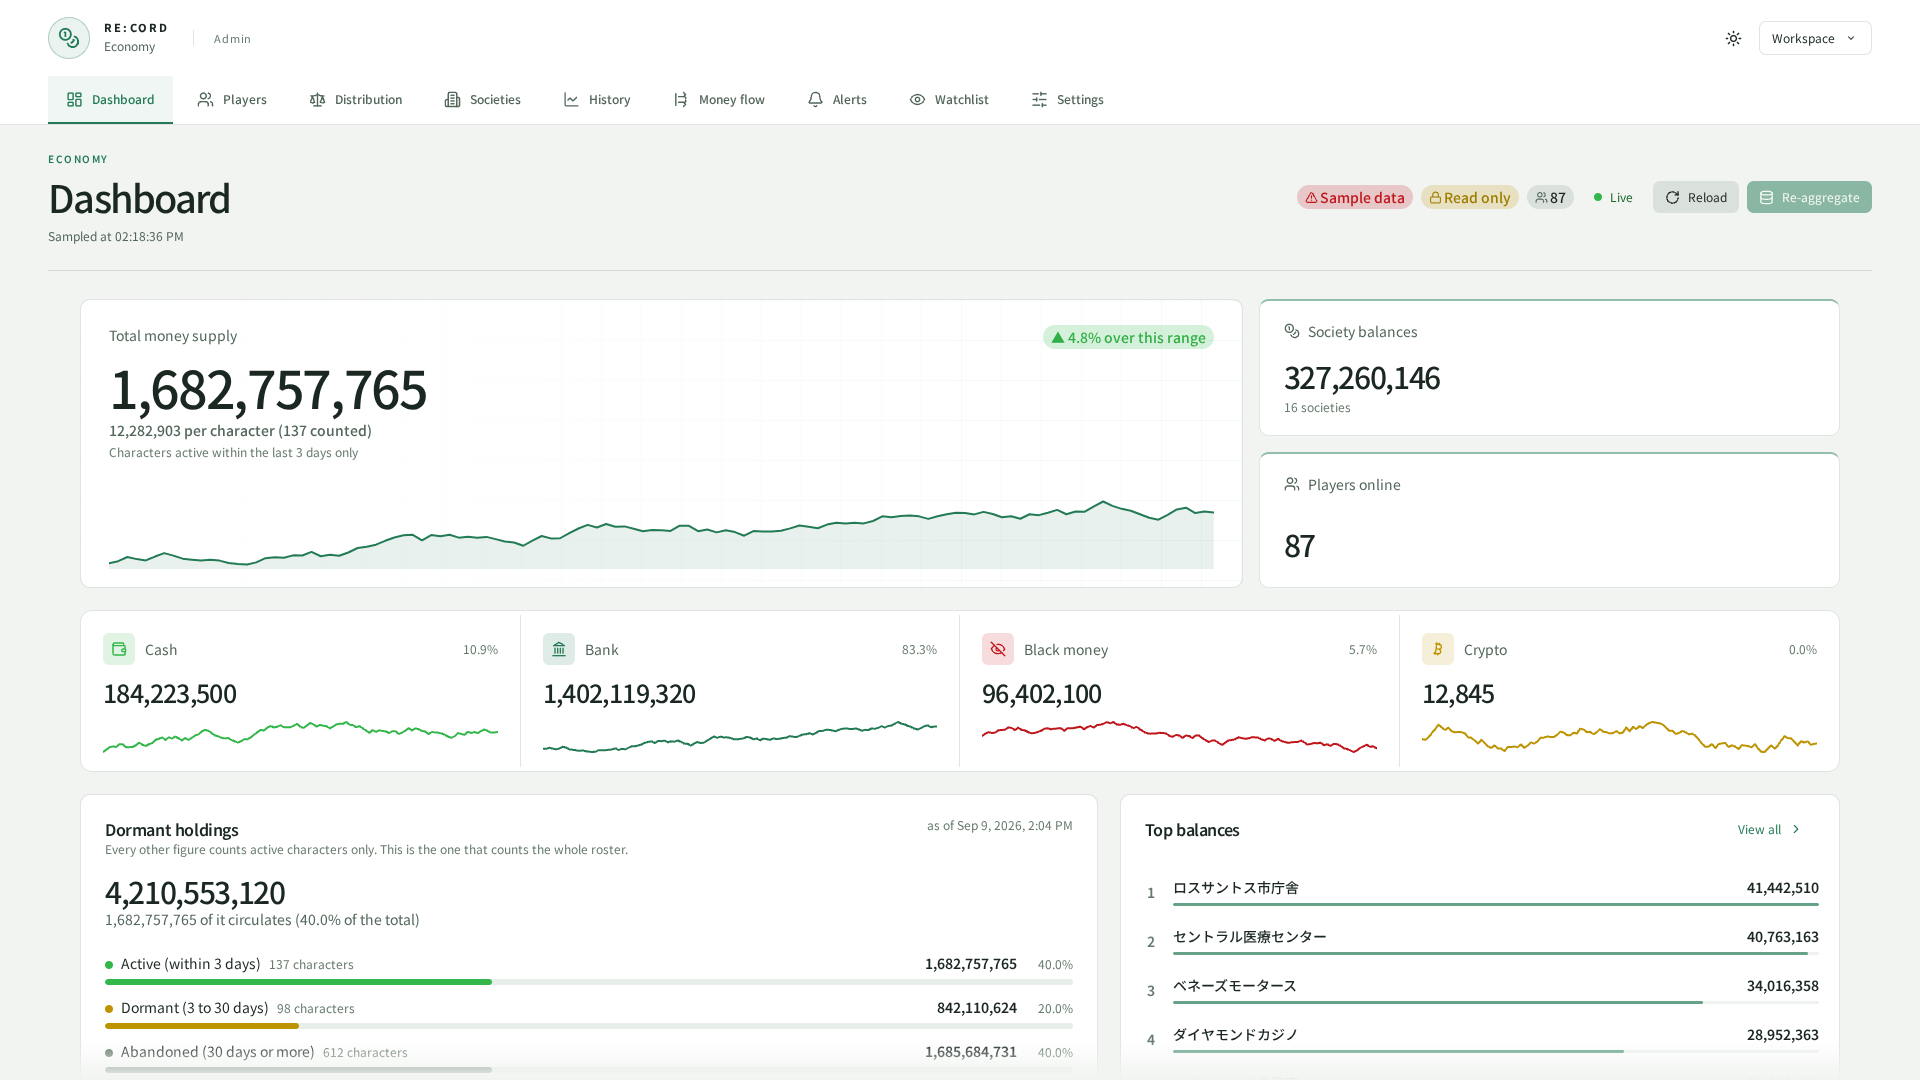Go to the Societies tab
Viewport: 1920px width, 1080px height.
coord(483,99)
